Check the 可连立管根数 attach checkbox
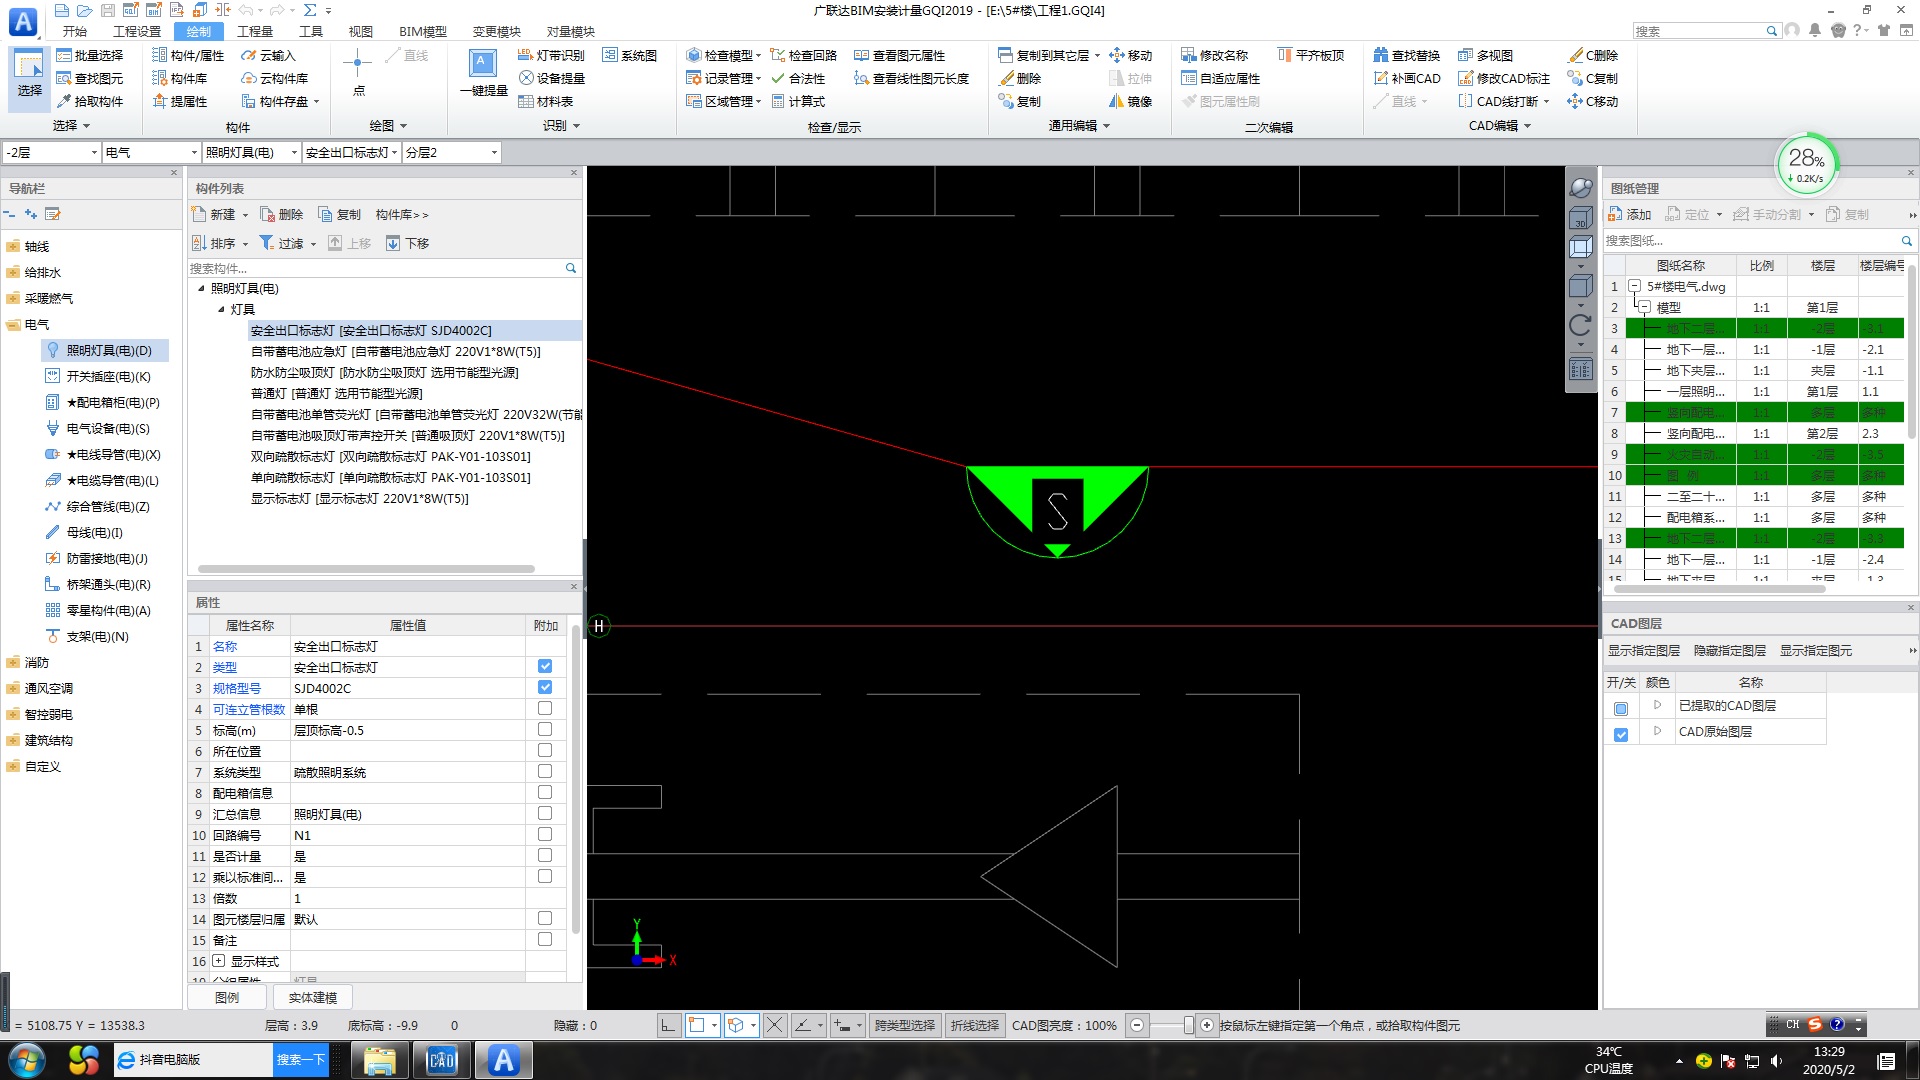 click(545, 708)
